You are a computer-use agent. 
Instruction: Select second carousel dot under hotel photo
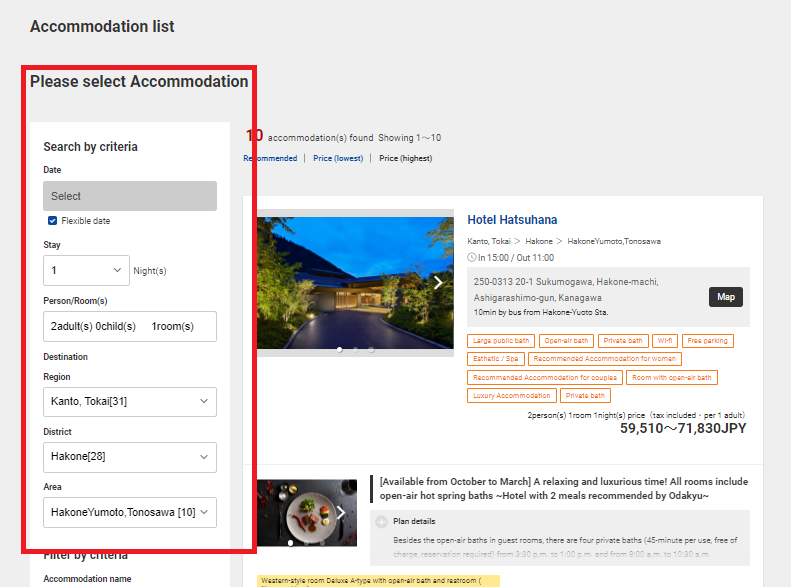(x=355, y=350)
